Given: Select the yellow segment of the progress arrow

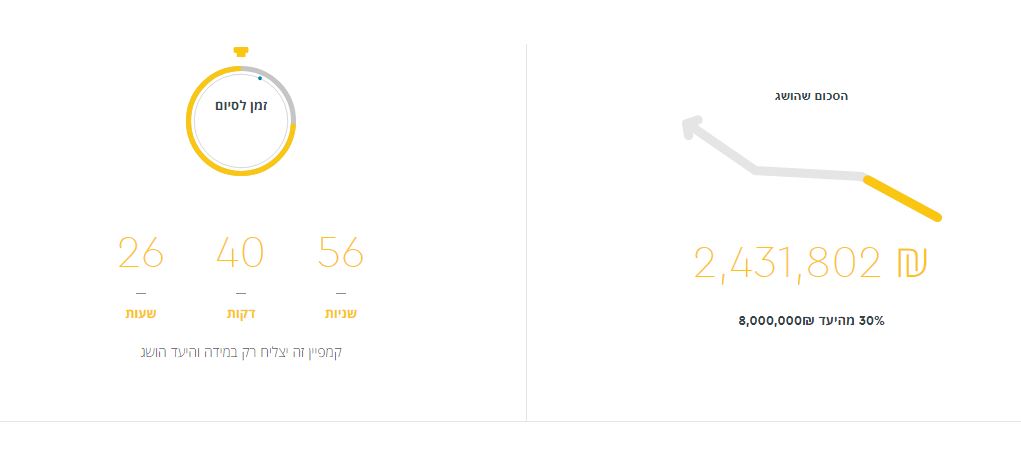Looking at the screenshot, I should [902, 197].
